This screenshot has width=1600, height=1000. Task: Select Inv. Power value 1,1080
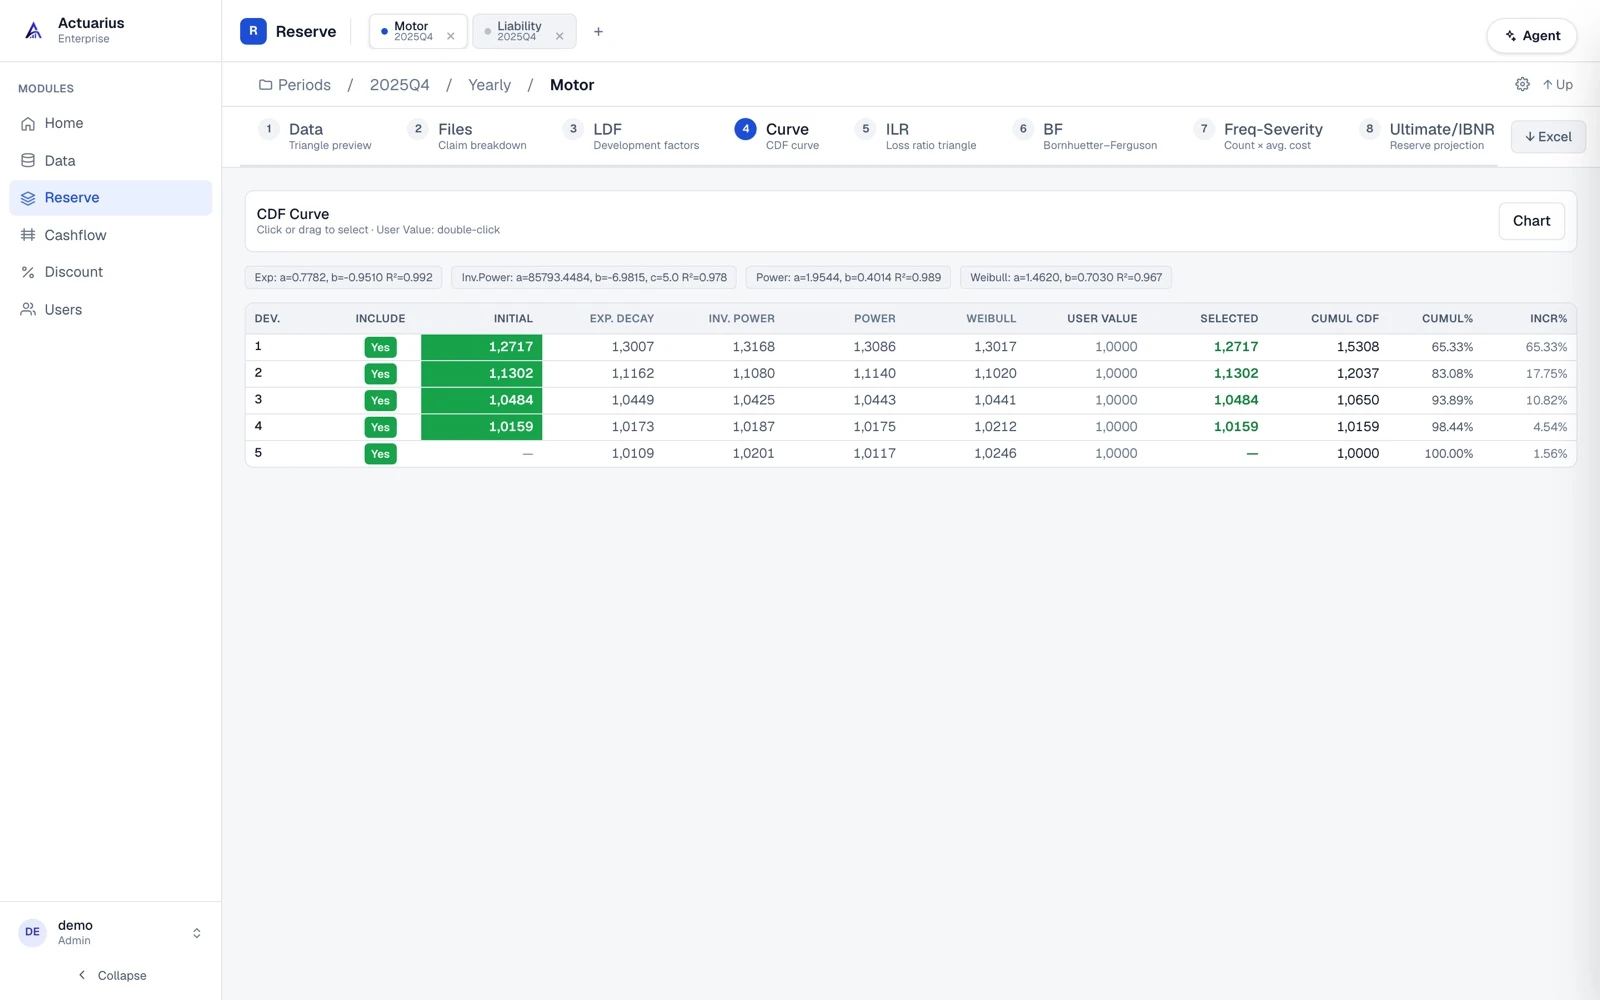click(x=753, y=374)
